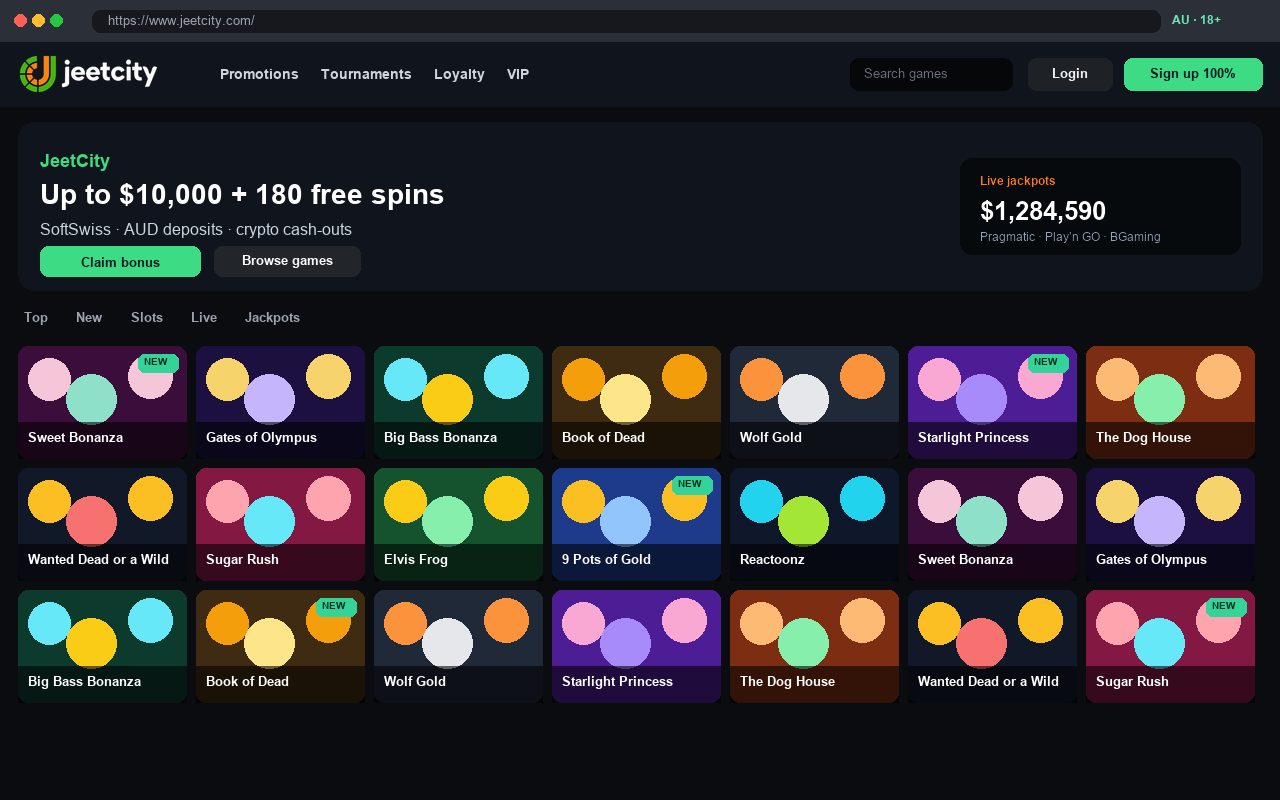
Task: Focus the Search games field
Action: point(931,74)
